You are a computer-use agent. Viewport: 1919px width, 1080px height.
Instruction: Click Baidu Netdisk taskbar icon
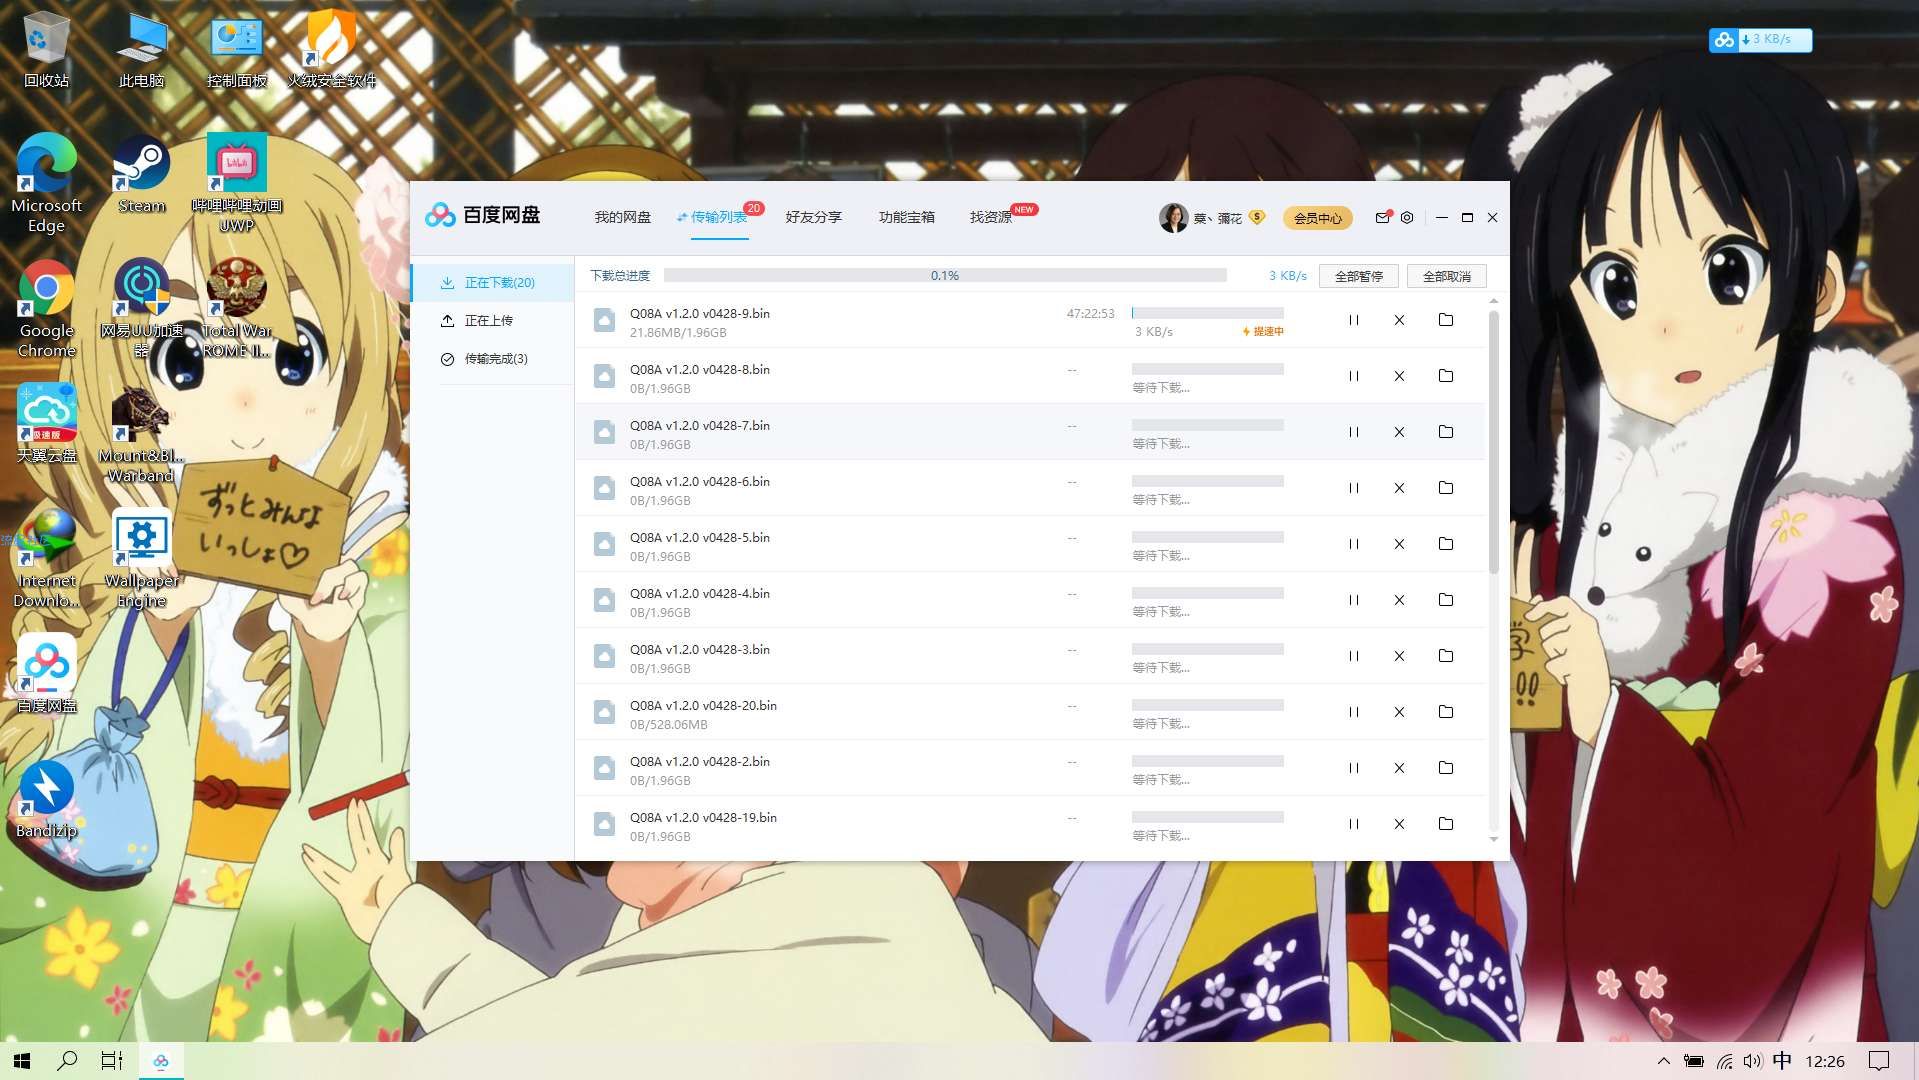(161, 1061)
